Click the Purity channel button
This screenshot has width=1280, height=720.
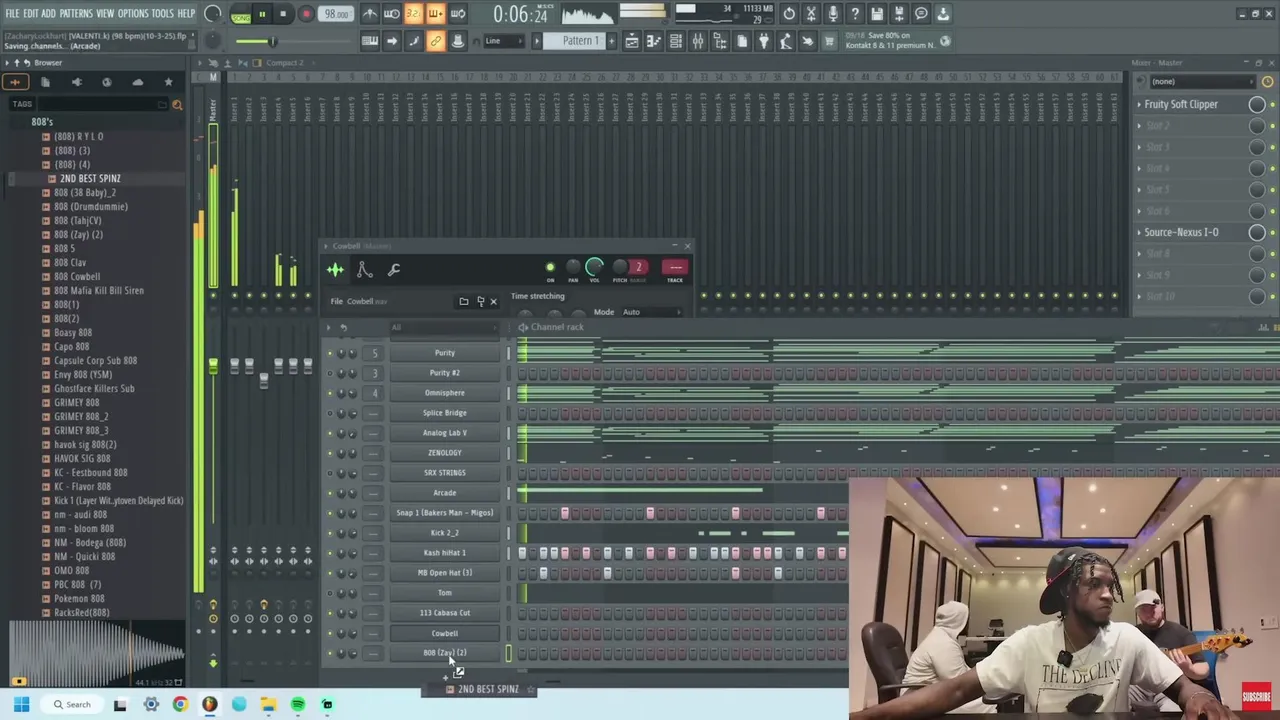tap(445, 353)
